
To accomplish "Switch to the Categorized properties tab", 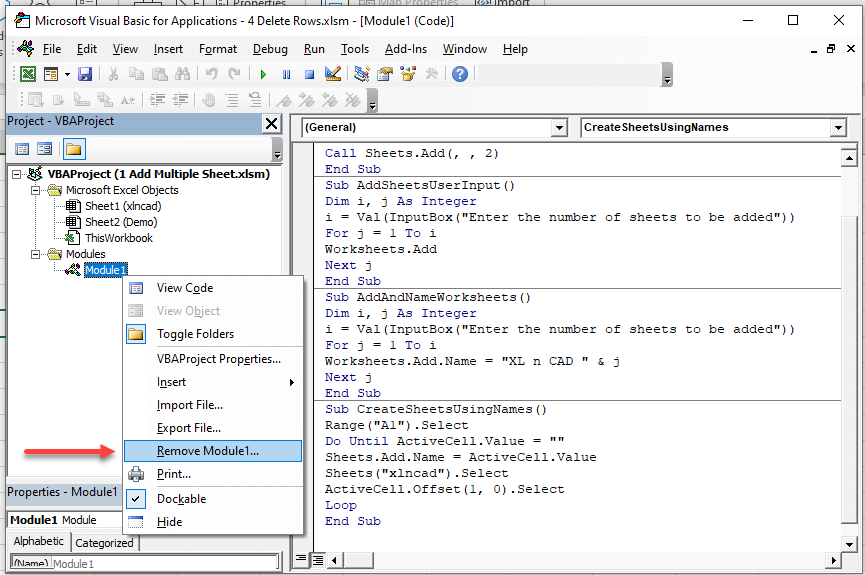I will pyautogui.click(x=104, y=543).
